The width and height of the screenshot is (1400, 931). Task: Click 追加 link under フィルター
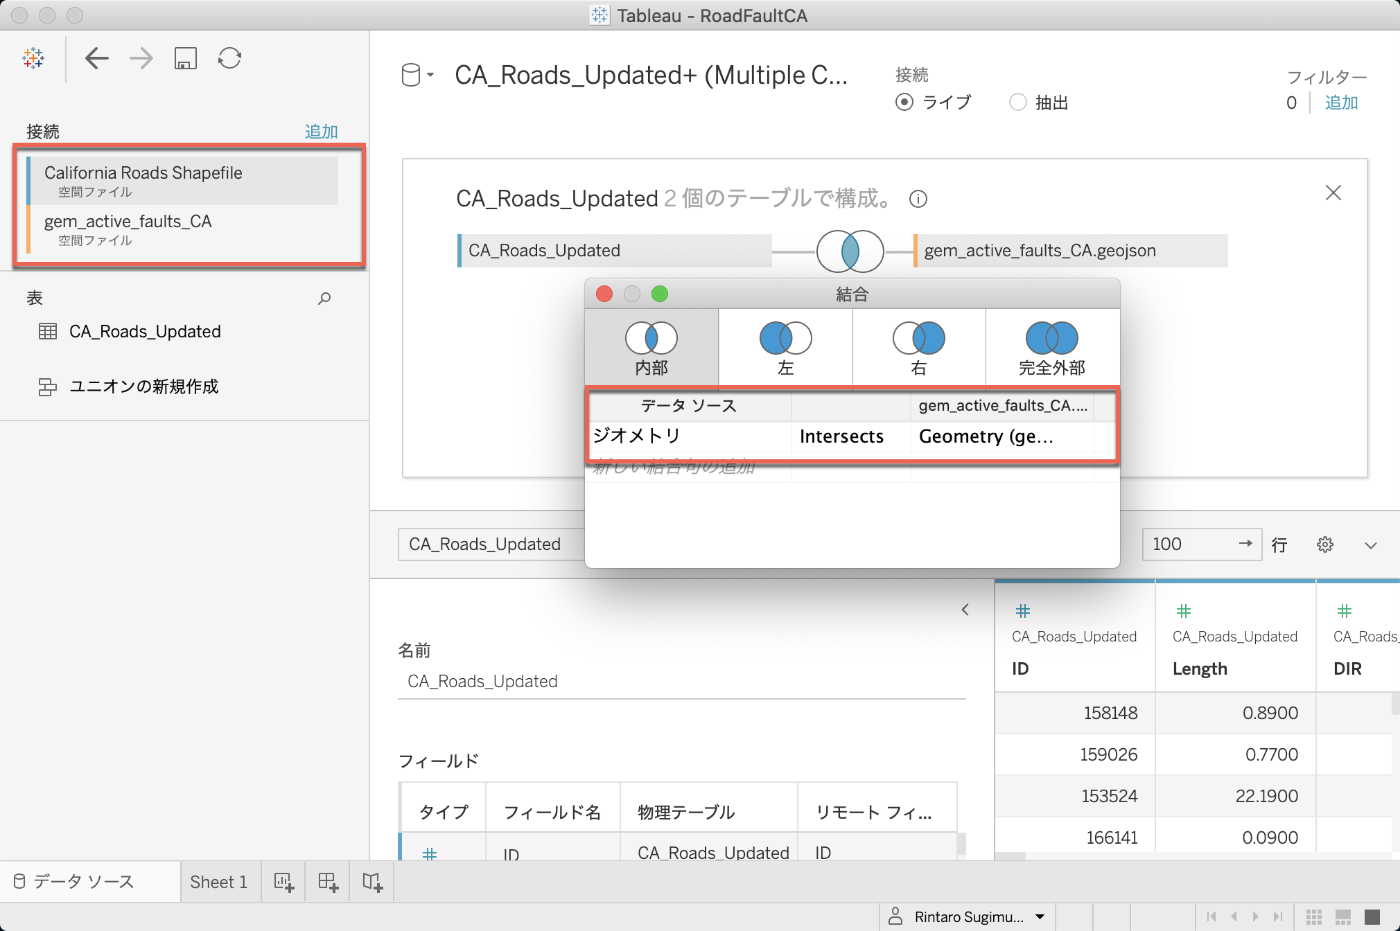pyautogui.click(x=1341, y=102)
